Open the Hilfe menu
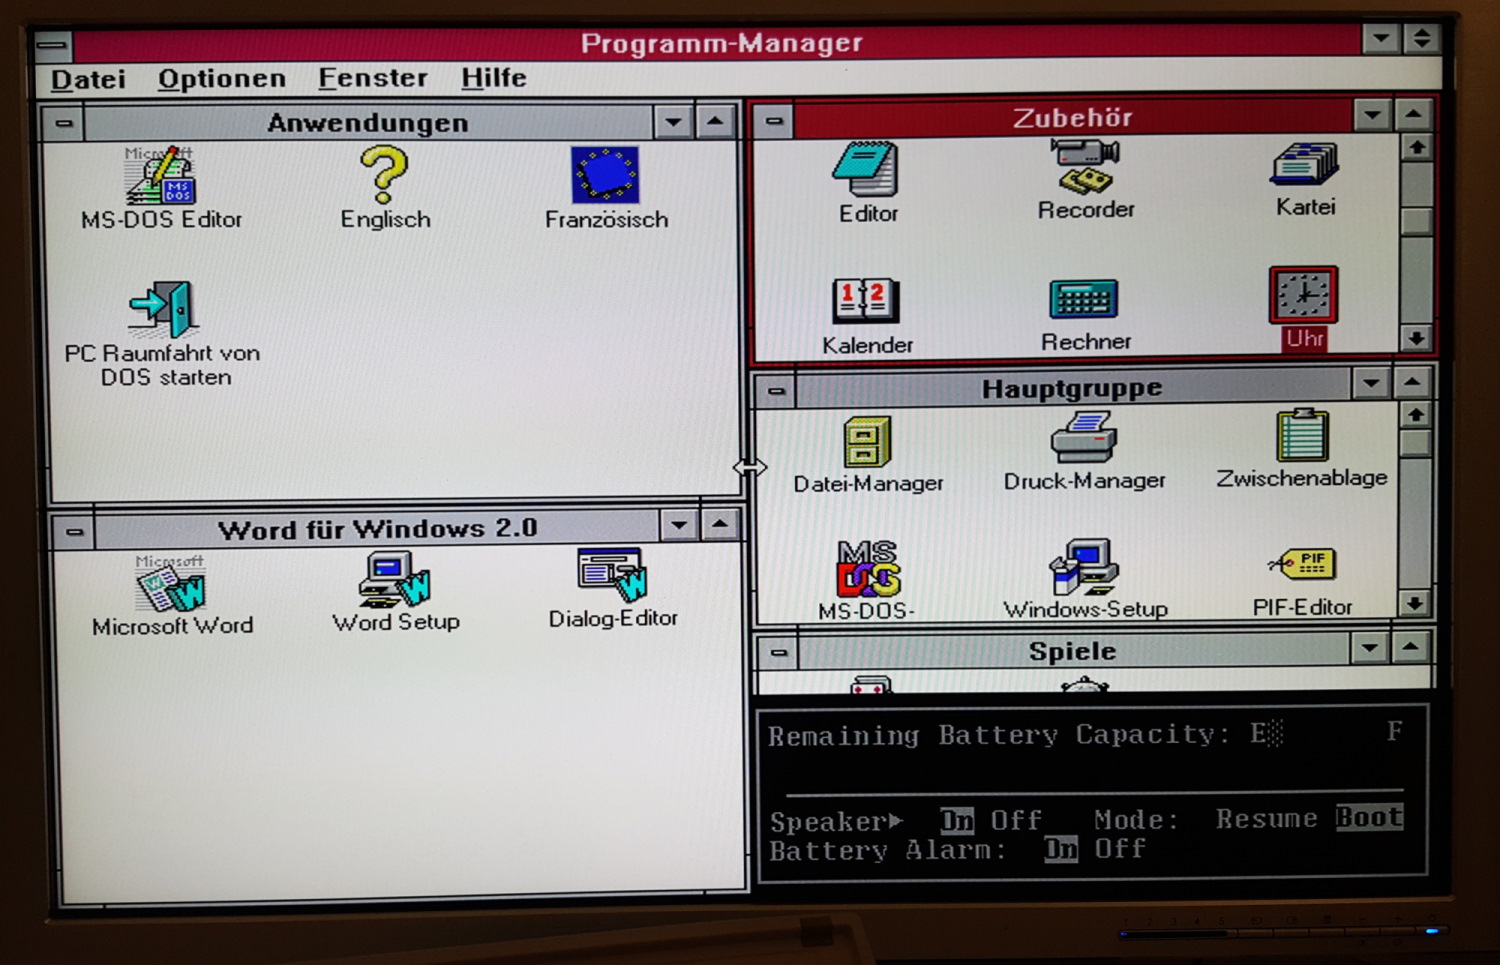1500x965 pixels. 494,77
